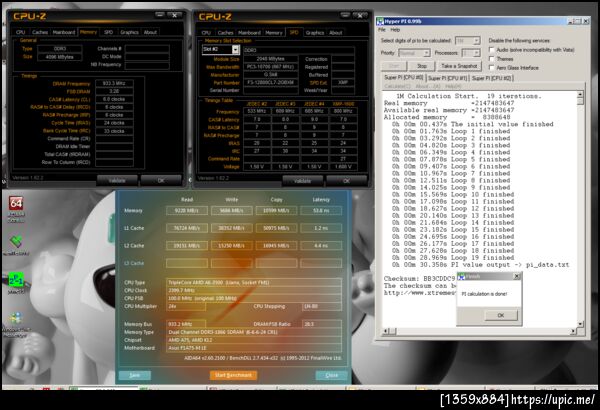Viewport: 600px width, 410px height.
Task: Open the Help menu in Hyper PI
Action: pos(395,29)
